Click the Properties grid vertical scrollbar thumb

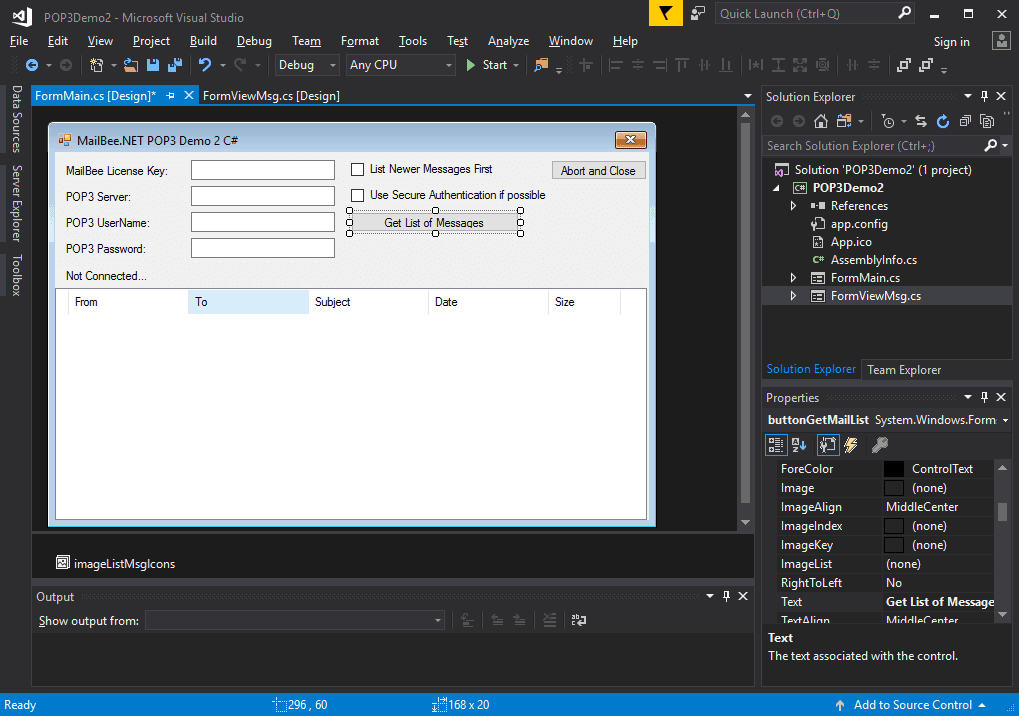click(x=1003, y=511)
